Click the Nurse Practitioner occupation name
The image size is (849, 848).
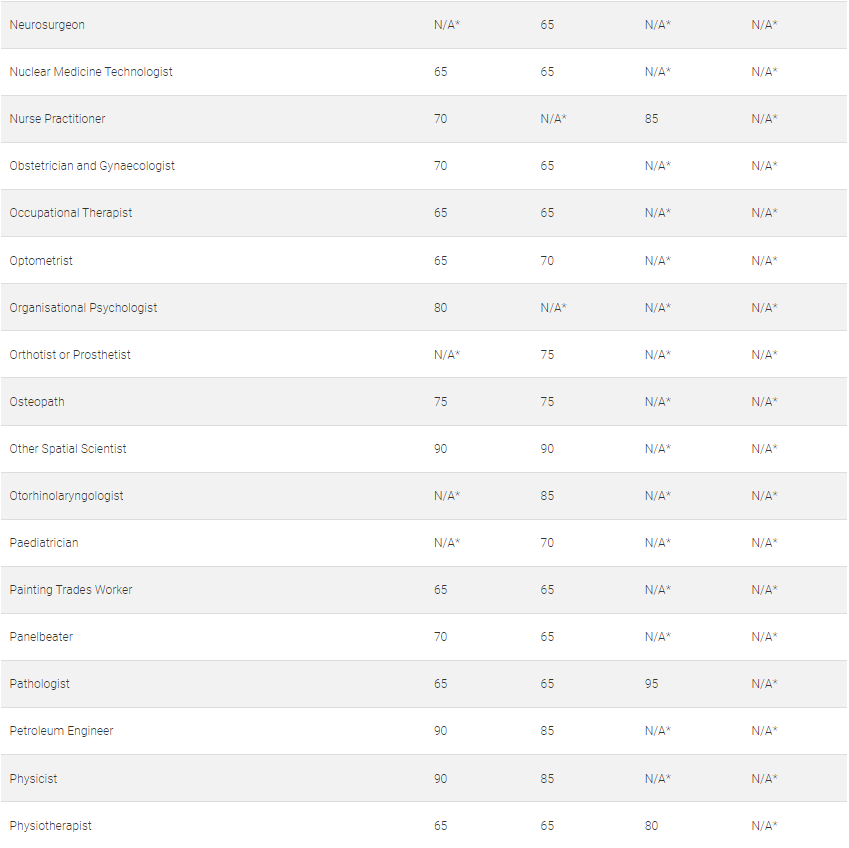57,119
